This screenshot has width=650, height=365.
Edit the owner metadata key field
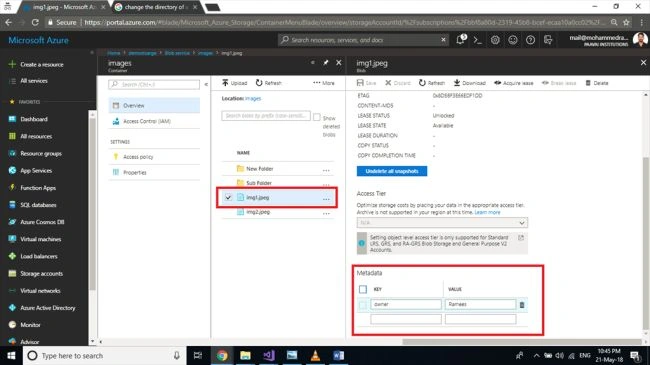(406, 304)
